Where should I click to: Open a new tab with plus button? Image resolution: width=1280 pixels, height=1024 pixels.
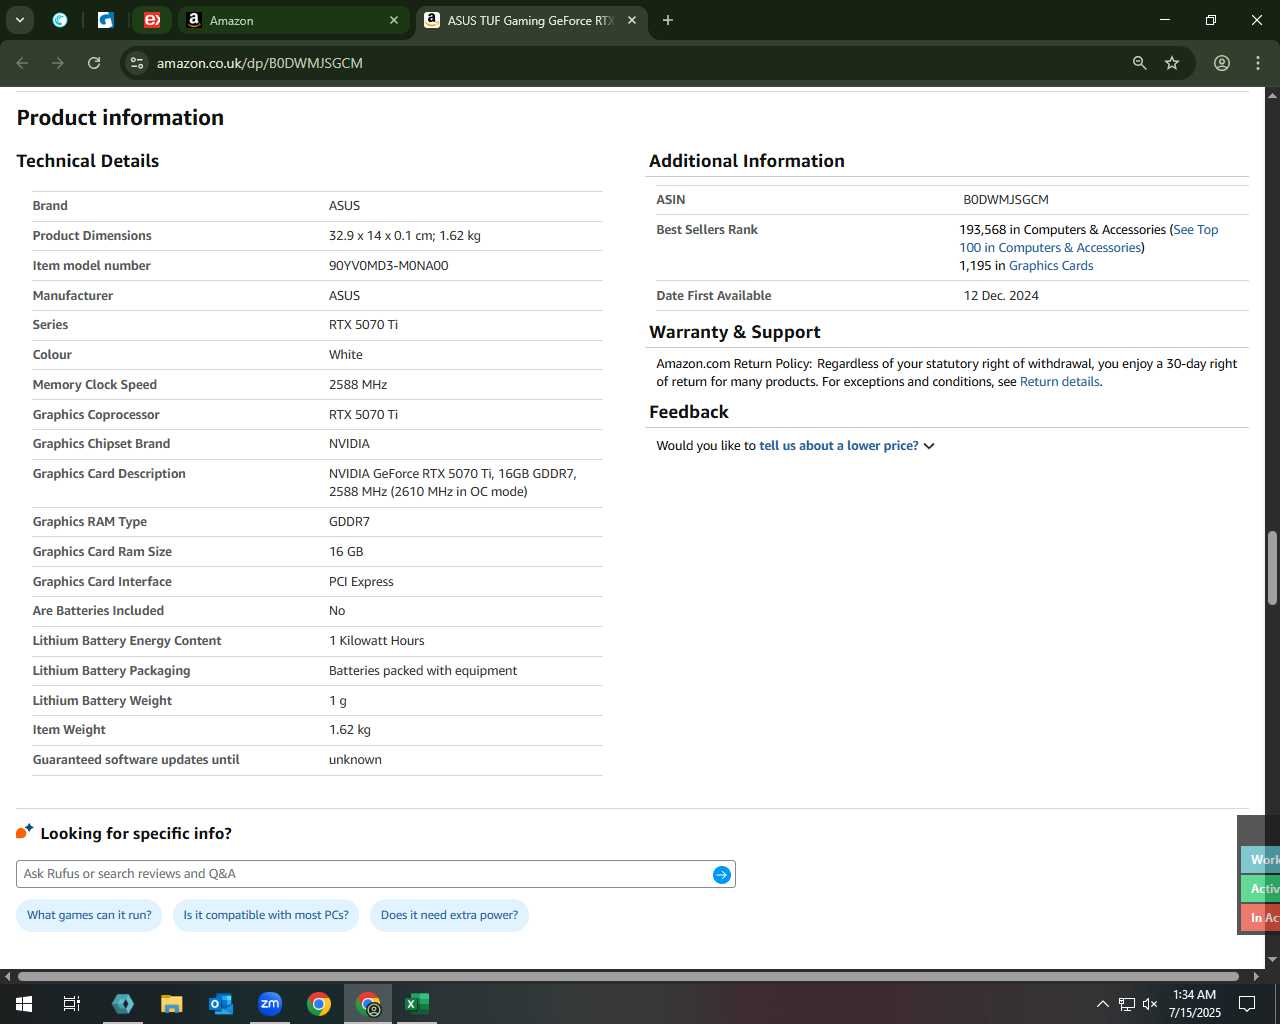click(668, 20)
